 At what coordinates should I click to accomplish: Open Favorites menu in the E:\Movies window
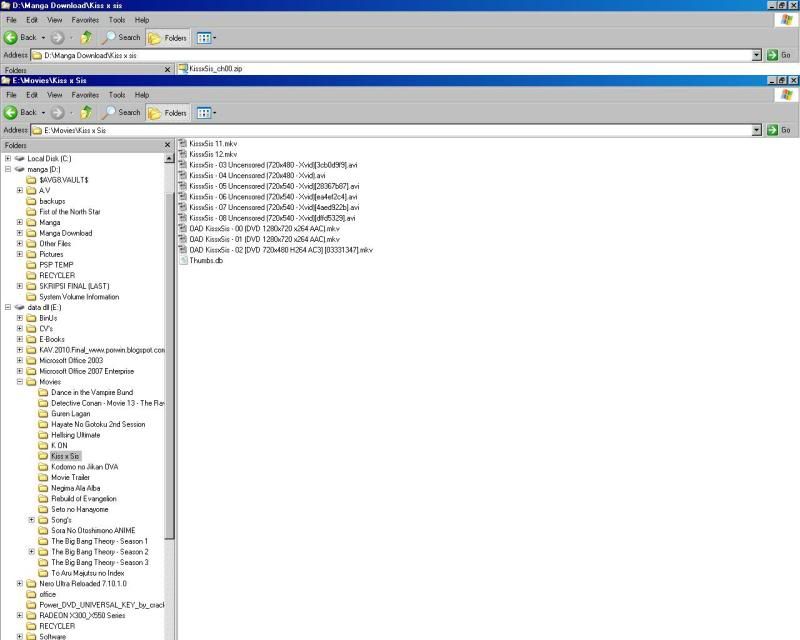point(85,94)
